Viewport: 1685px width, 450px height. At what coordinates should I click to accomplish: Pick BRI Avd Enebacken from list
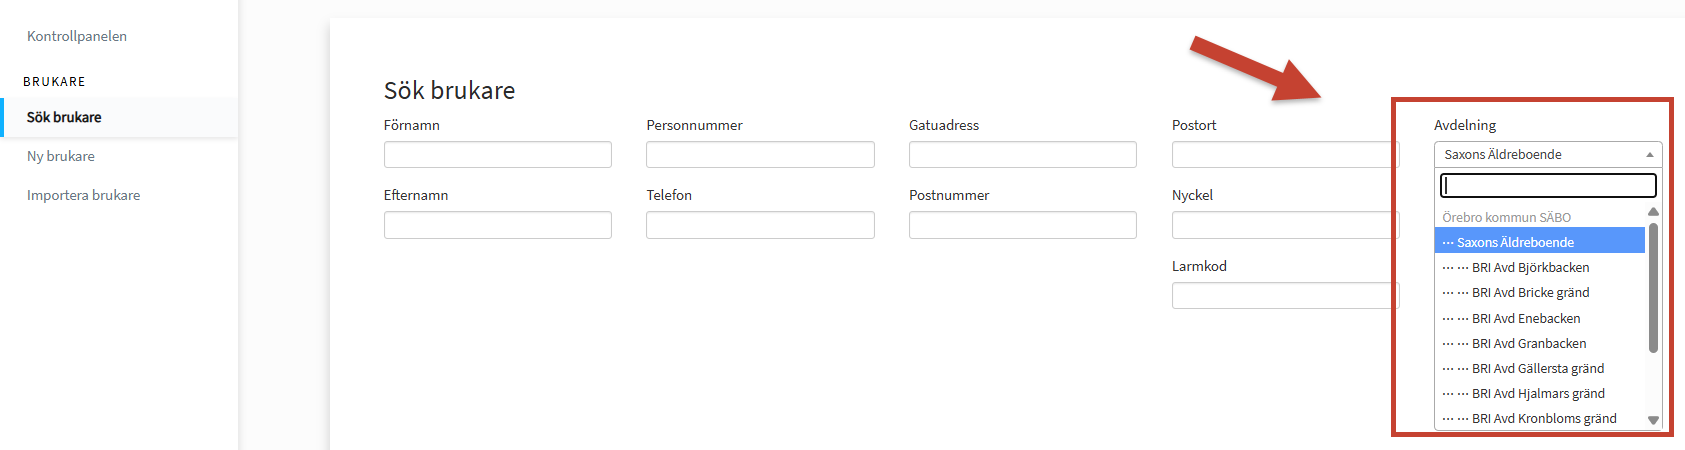(1540, 318)
